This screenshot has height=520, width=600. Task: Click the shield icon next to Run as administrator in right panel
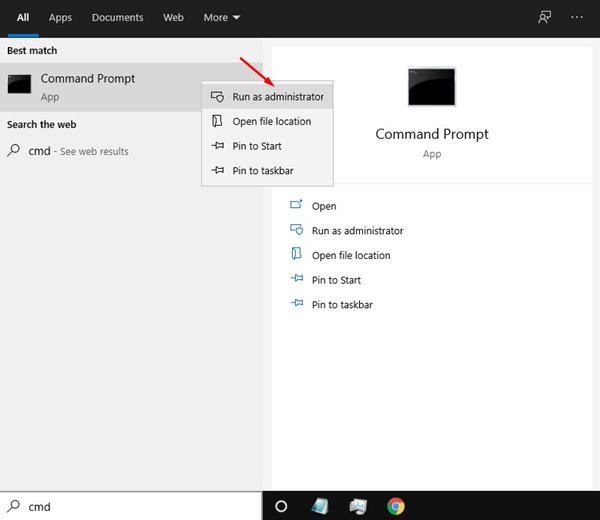tap(296, 230)
